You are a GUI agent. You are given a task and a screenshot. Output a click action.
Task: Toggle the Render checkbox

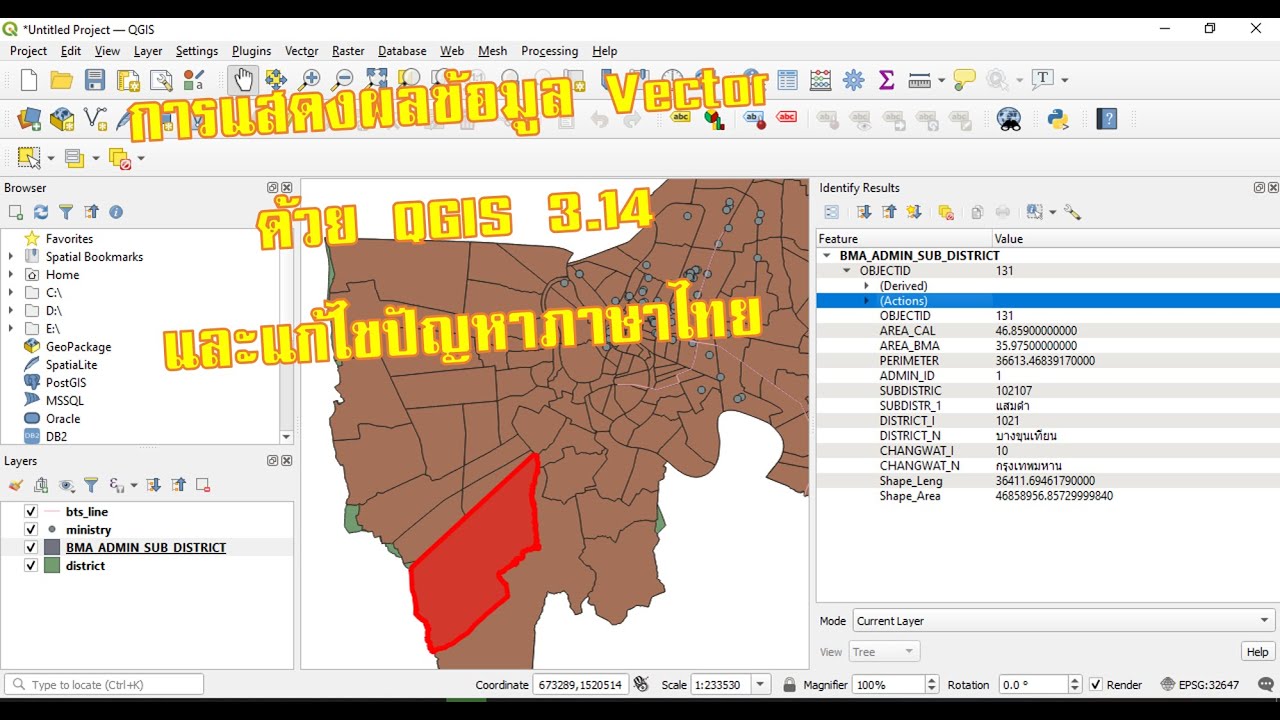coord(1096,685)
